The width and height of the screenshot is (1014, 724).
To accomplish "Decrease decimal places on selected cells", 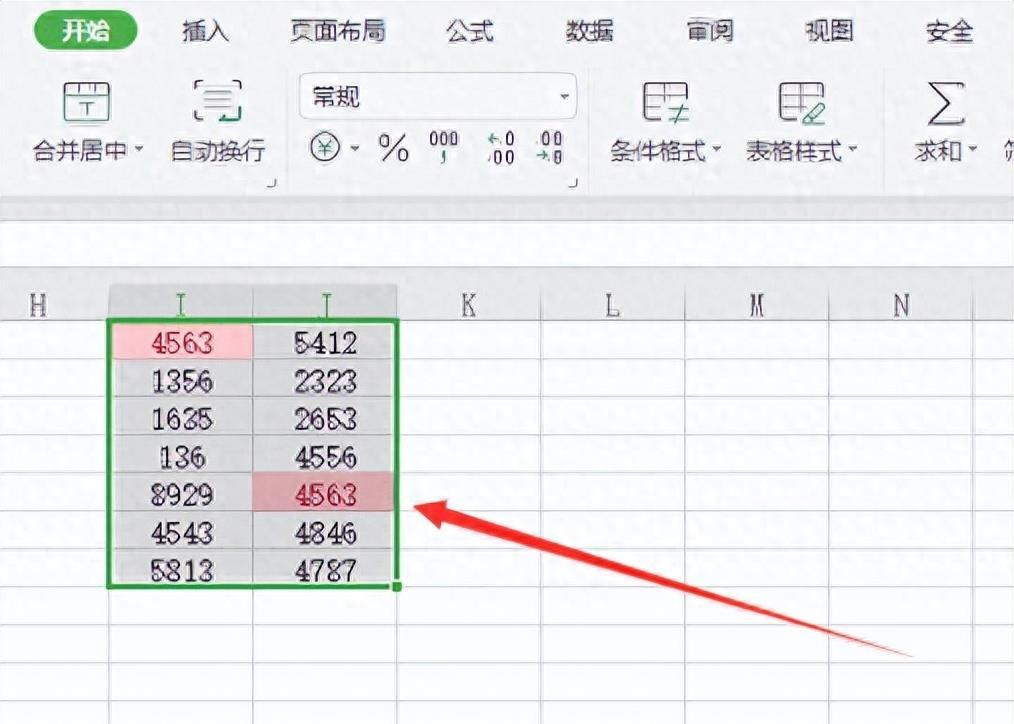I will (552, 148).
